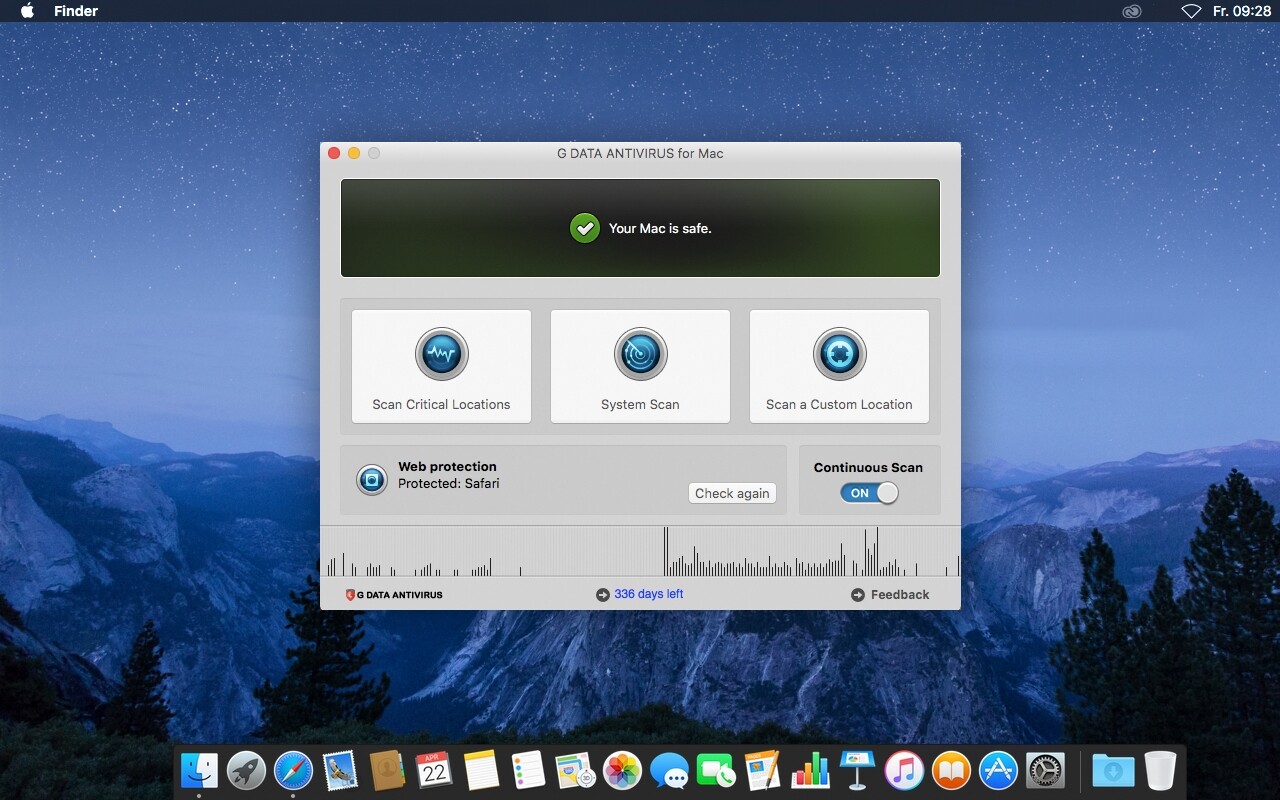
Task: Click the Scan a Custom Location label
Action: [x=839, y=405]
